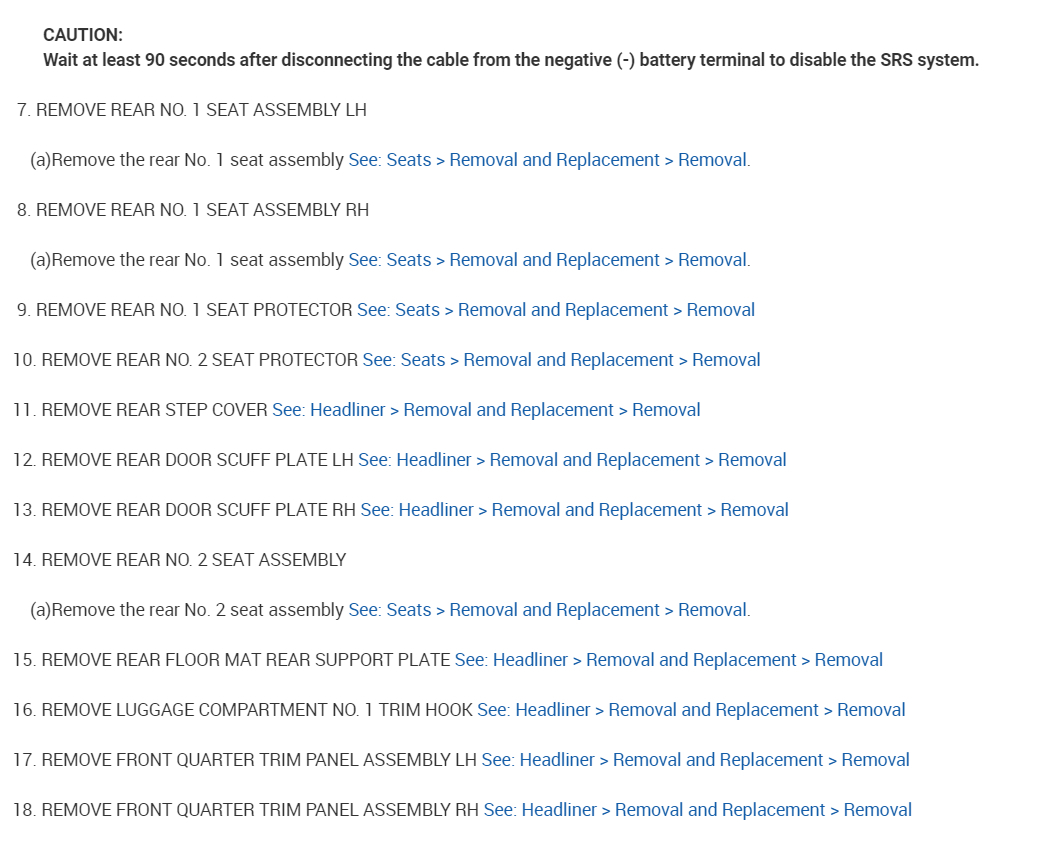Click step 8 heading for Seat Assembly RH

click(x=193, y=210)
